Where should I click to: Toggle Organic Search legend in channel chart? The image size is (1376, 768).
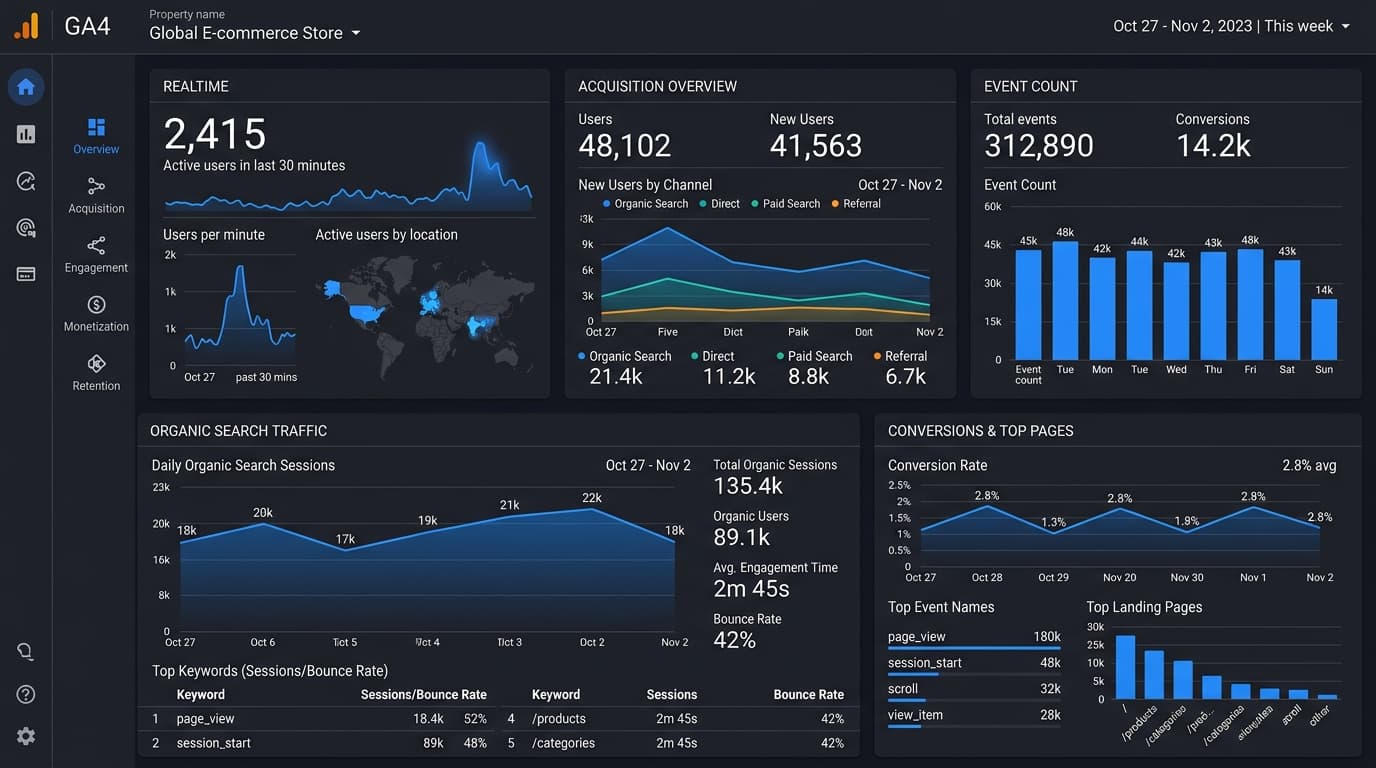[645, 203]
